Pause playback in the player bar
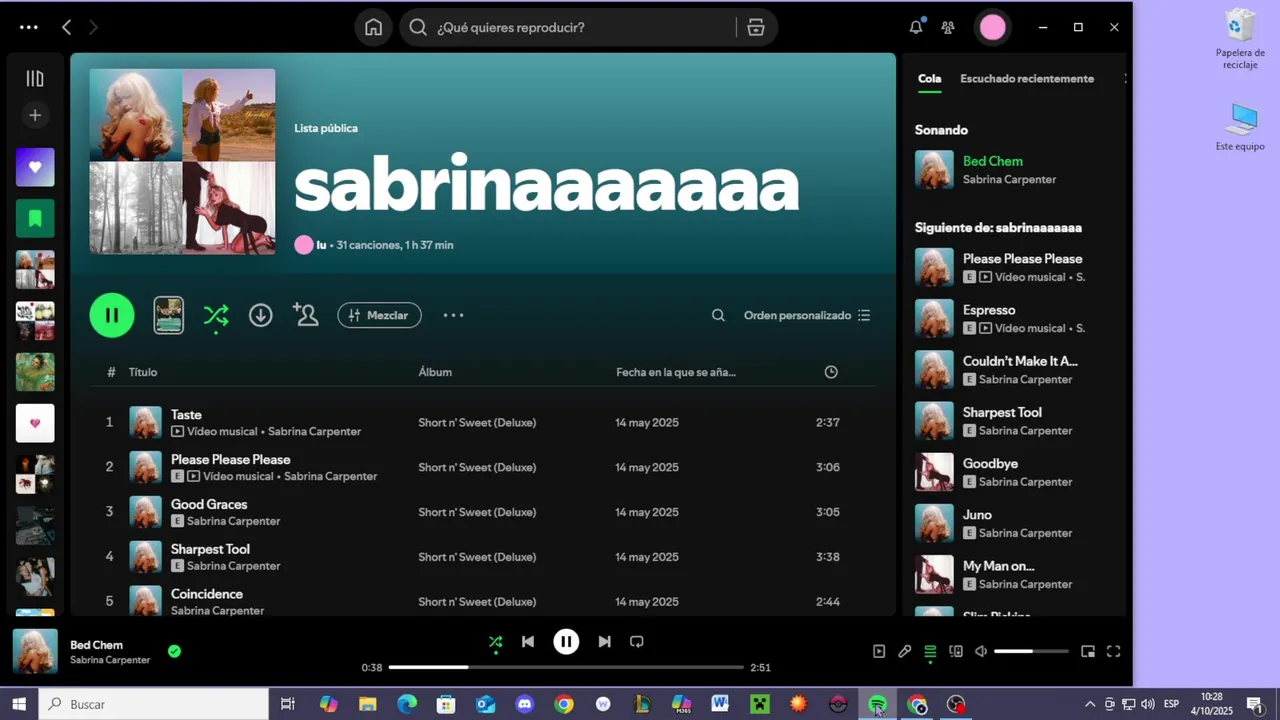The height and width of the screenshot is (720, 1280). coord(566,642)
